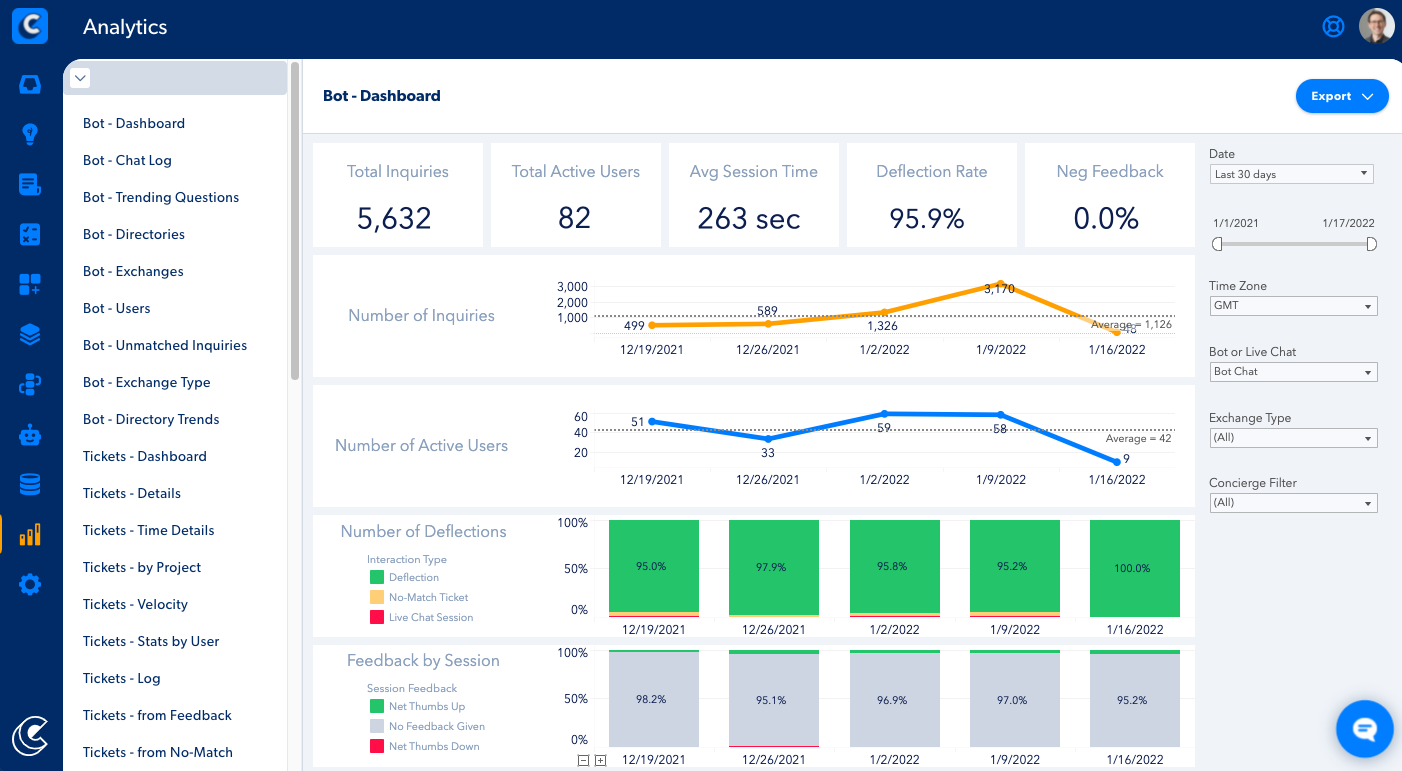This screenshot has width=1402, height=771.
Task: Click the app logo in top-left corner
Action: pyautogui.click(x=30, y=27)
